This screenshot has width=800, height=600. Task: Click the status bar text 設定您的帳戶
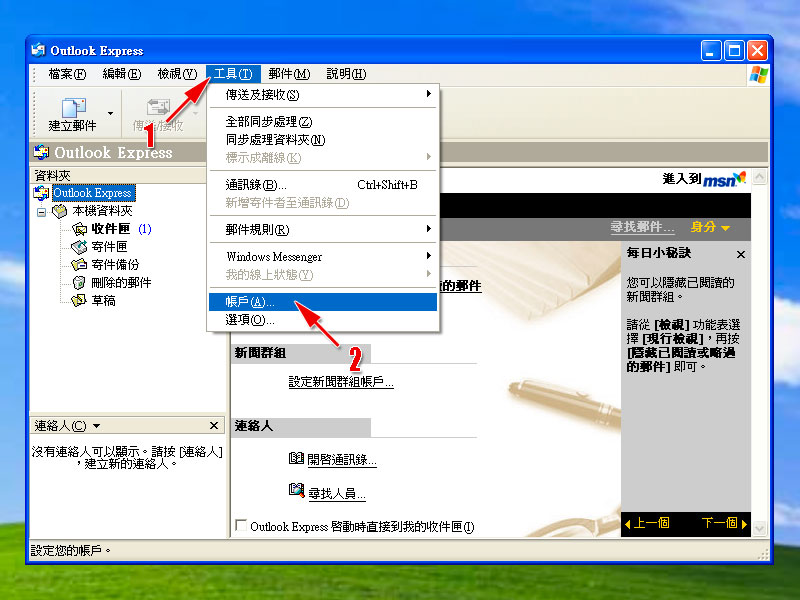[x=70, y=551]
